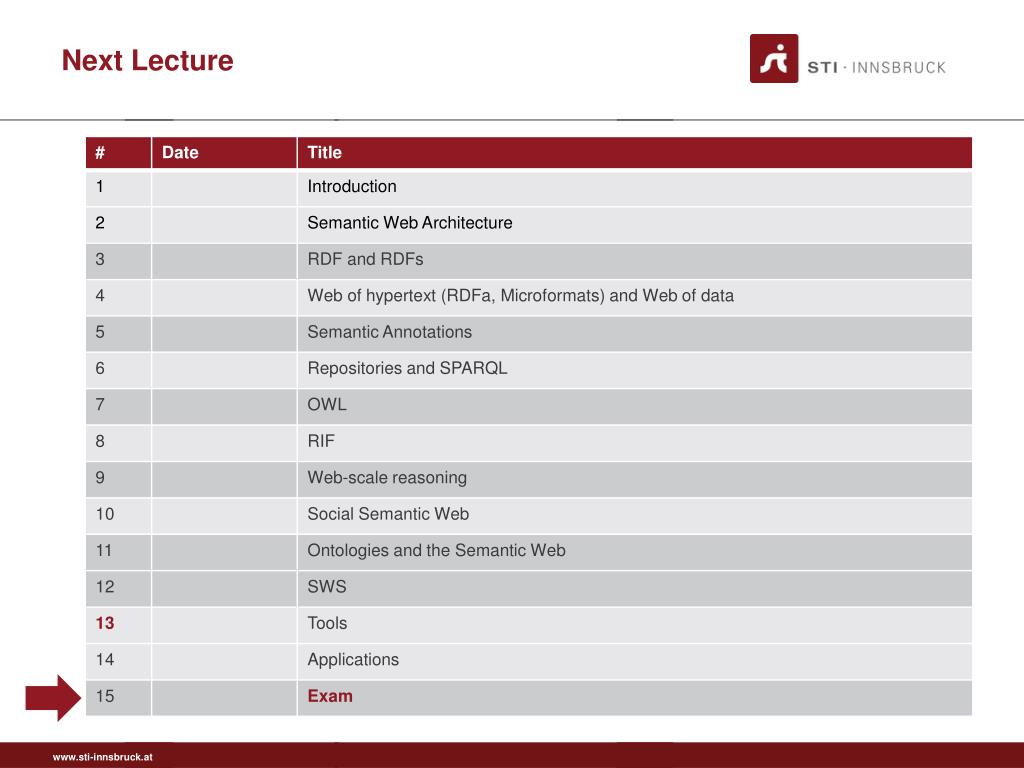Screen dimensions: 1024x768
Task: Click the empty Date cell for Exam row
Action: tap(224, 698)
